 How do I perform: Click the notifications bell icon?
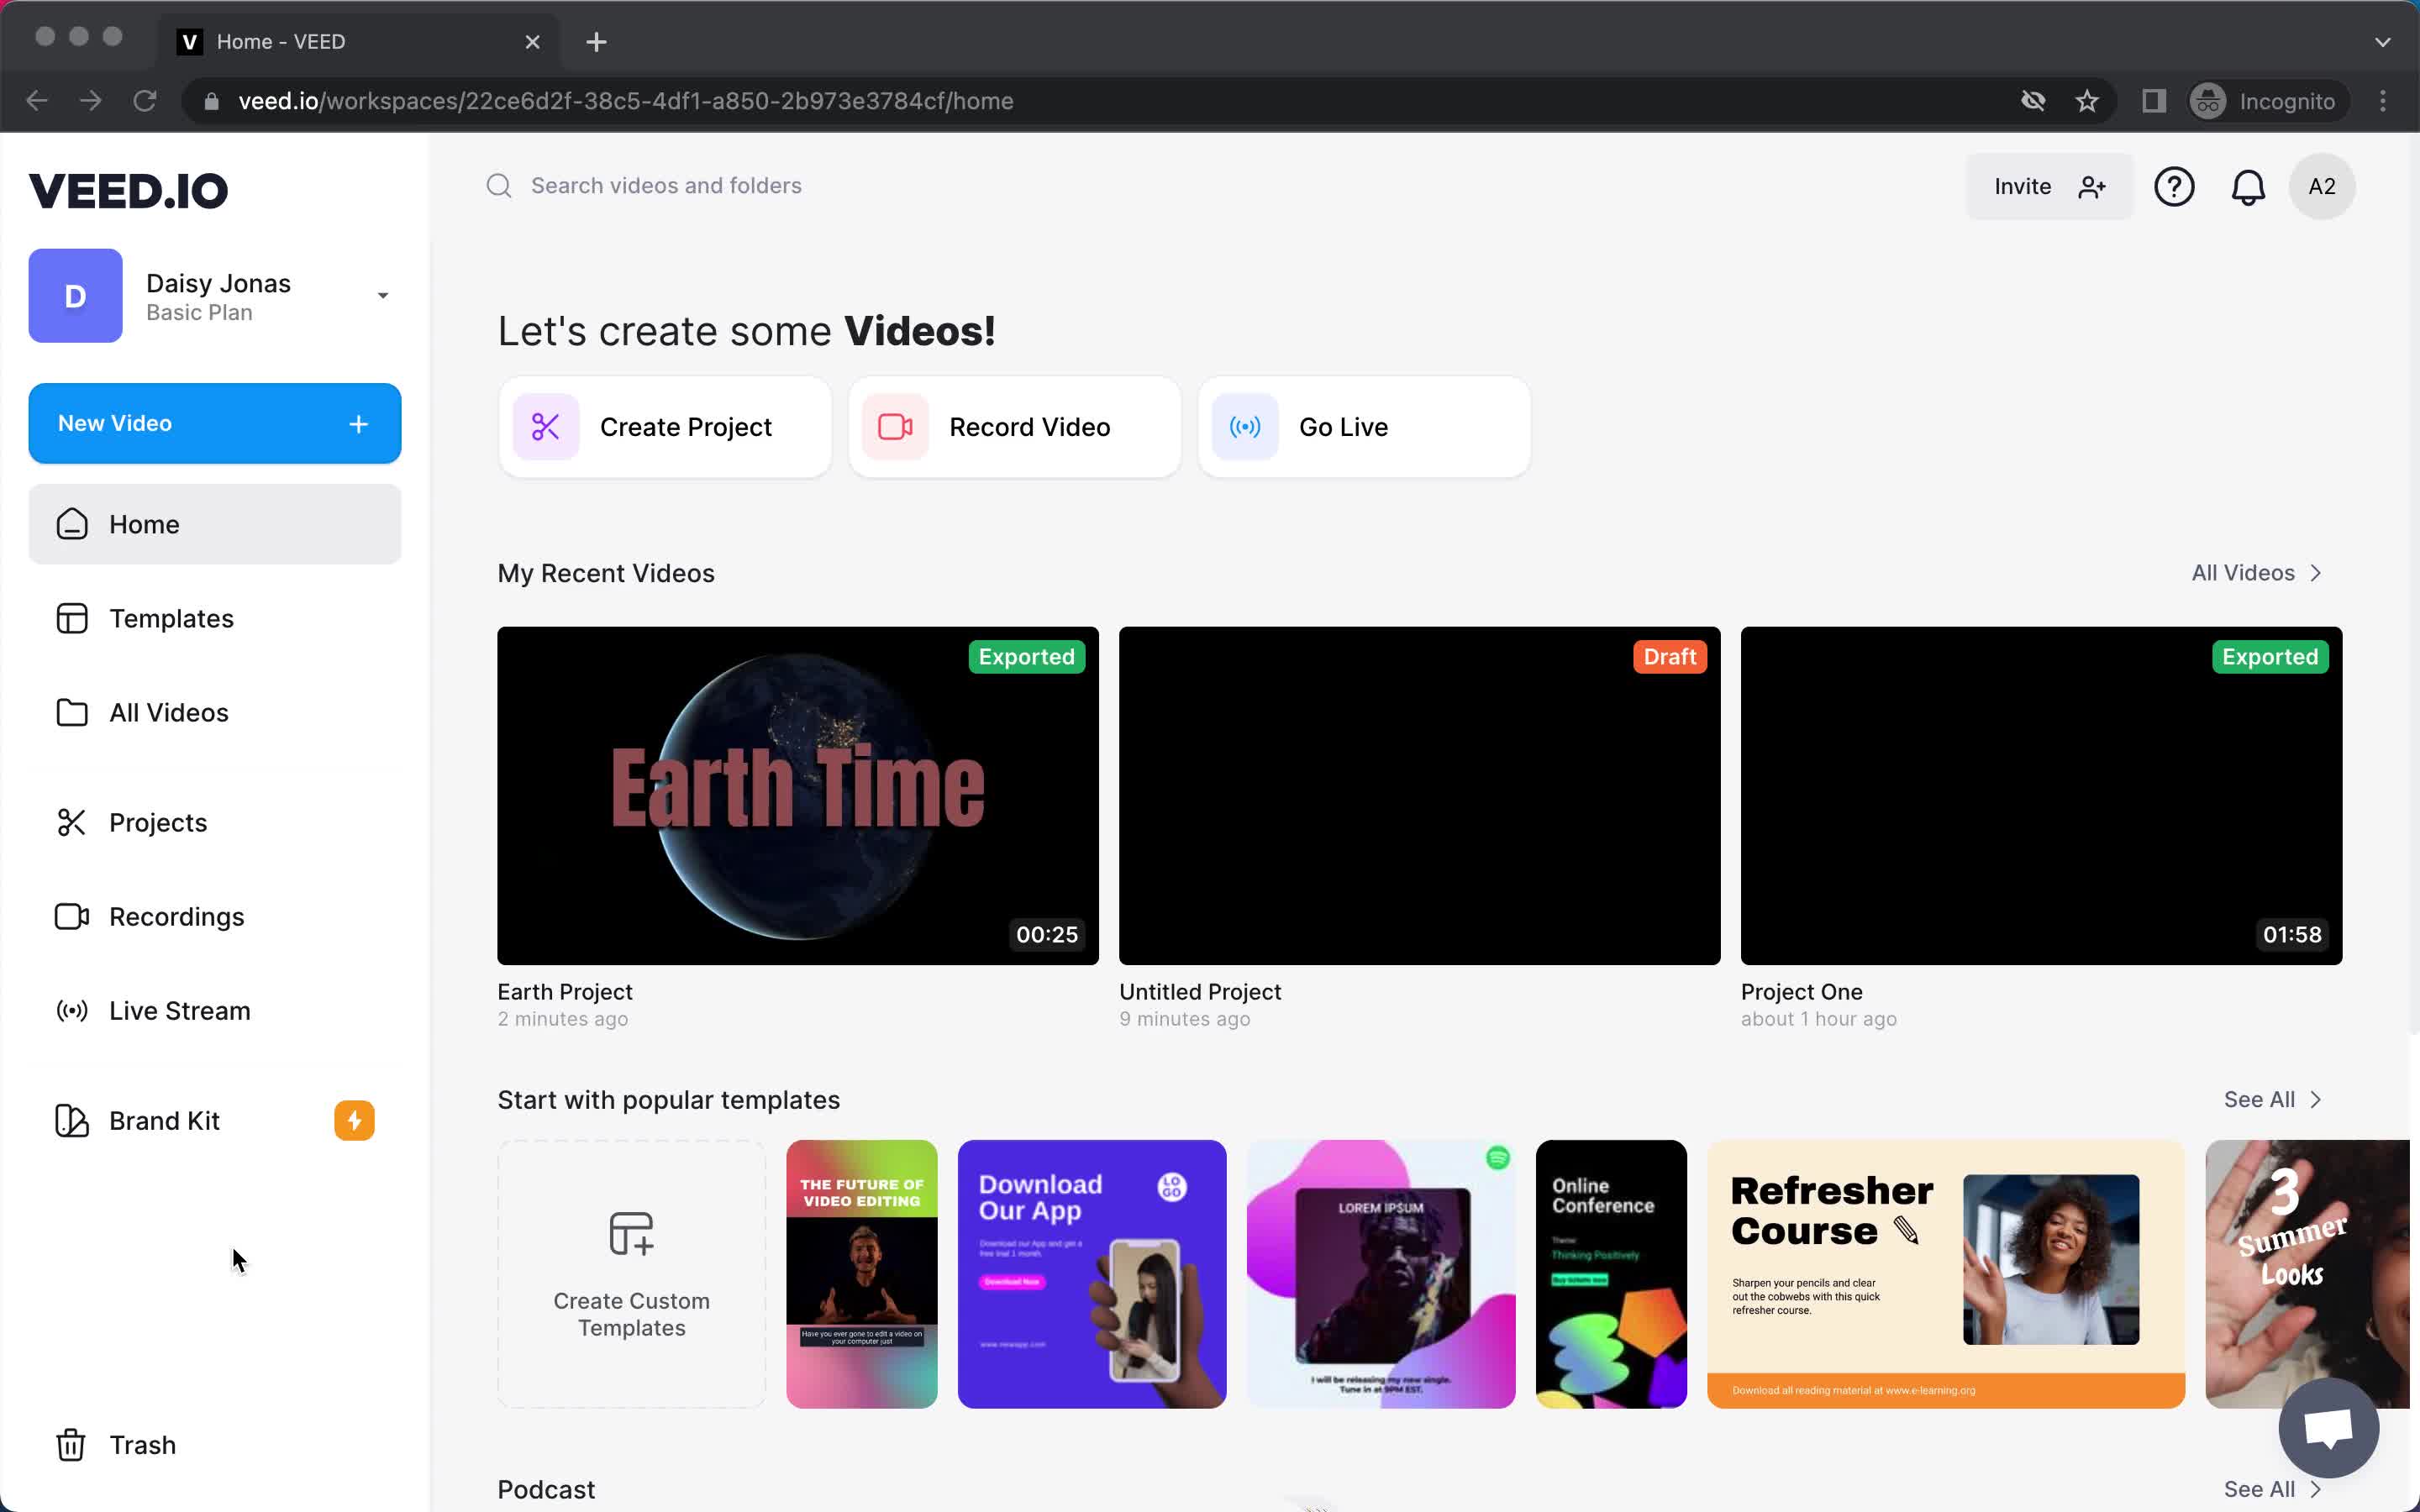2248,186
